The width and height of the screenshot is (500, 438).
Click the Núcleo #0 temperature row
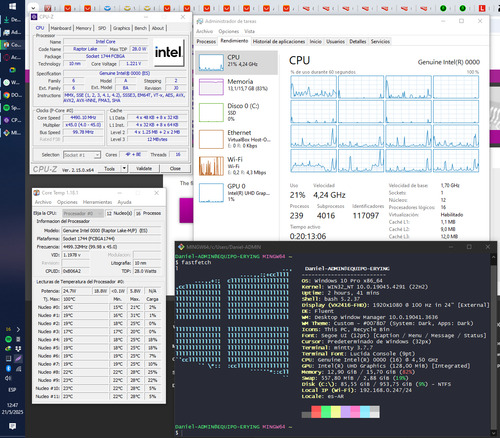click(98, 307)
